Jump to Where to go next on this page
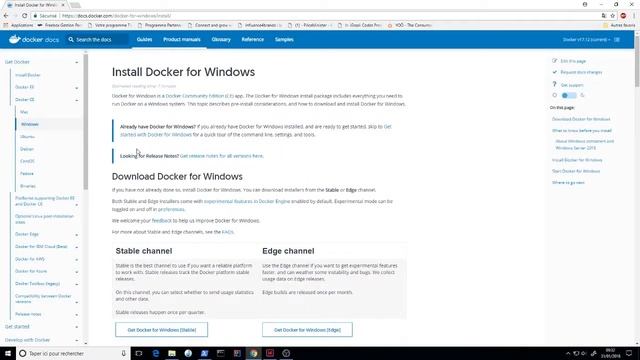The image size is (640, 360). [568, 182]
